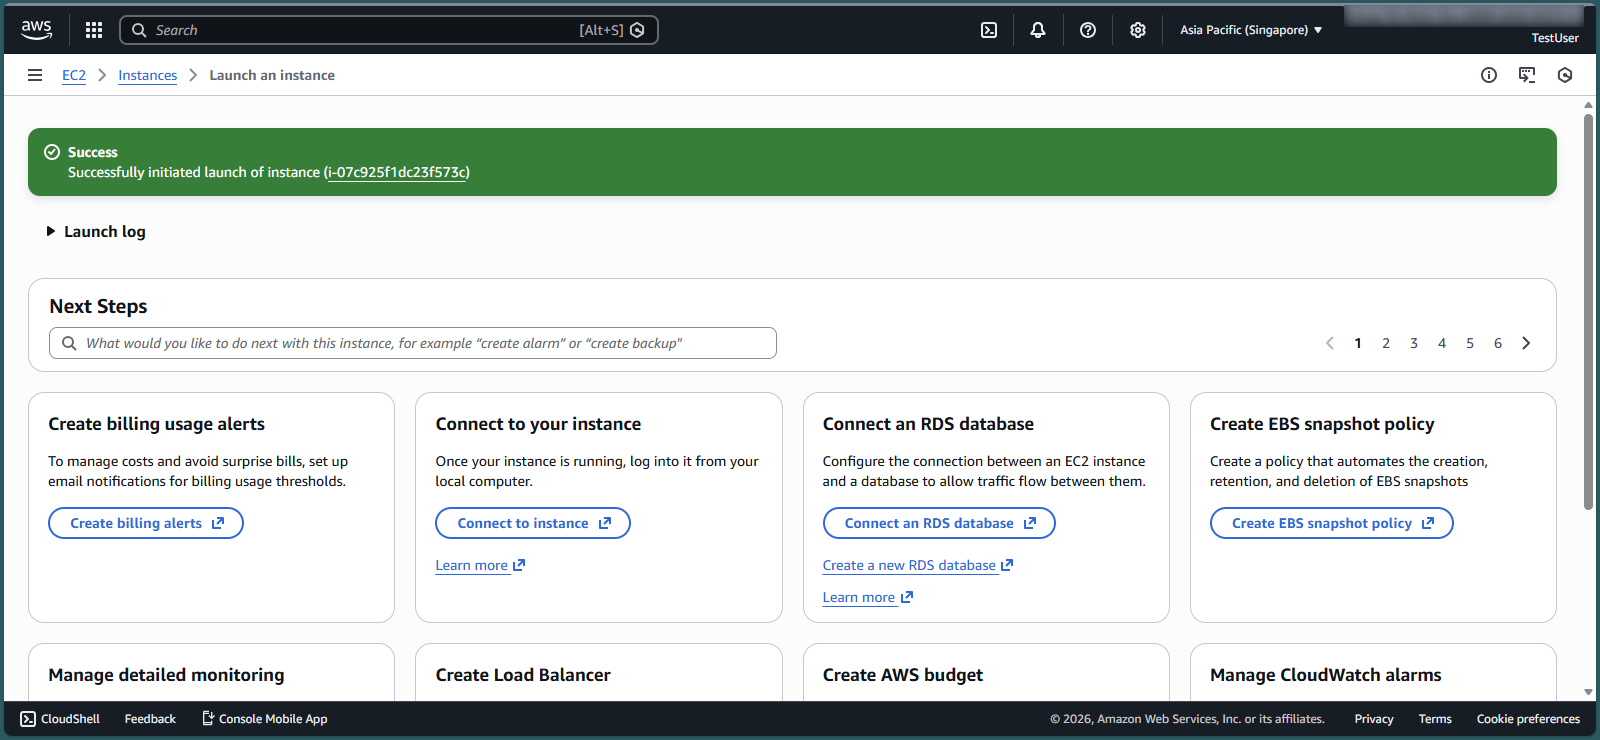Click the page vertical scrollbar
Screen dimensions: 1600x740
click(1588, 310)
